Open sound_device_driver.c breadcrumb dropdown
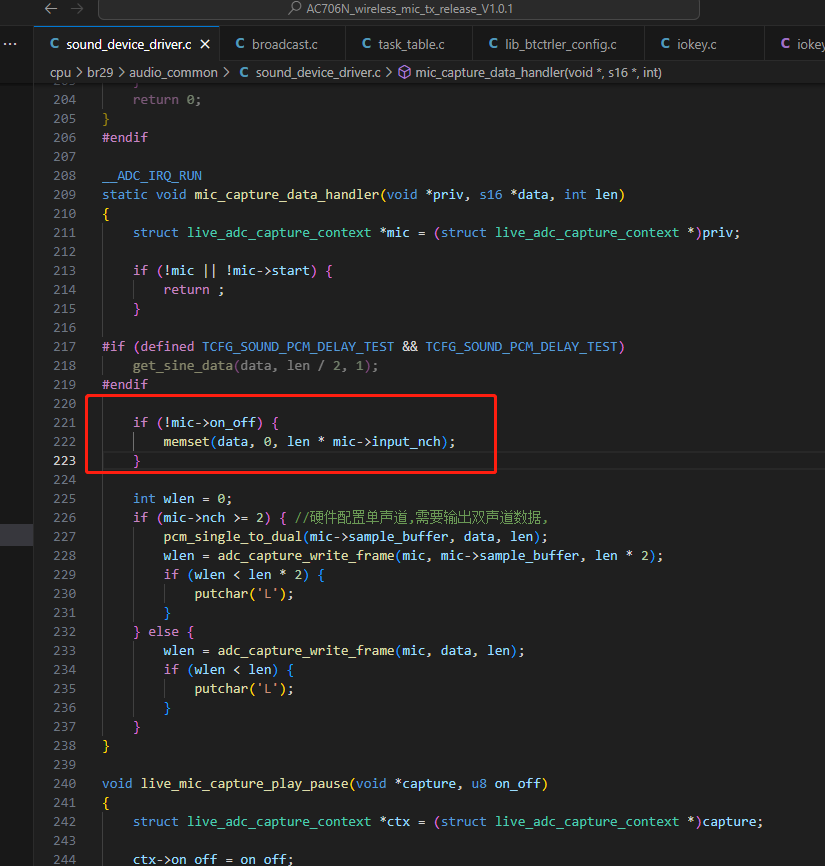This screenshot has height=866, width=825. (x=318, y=72)
